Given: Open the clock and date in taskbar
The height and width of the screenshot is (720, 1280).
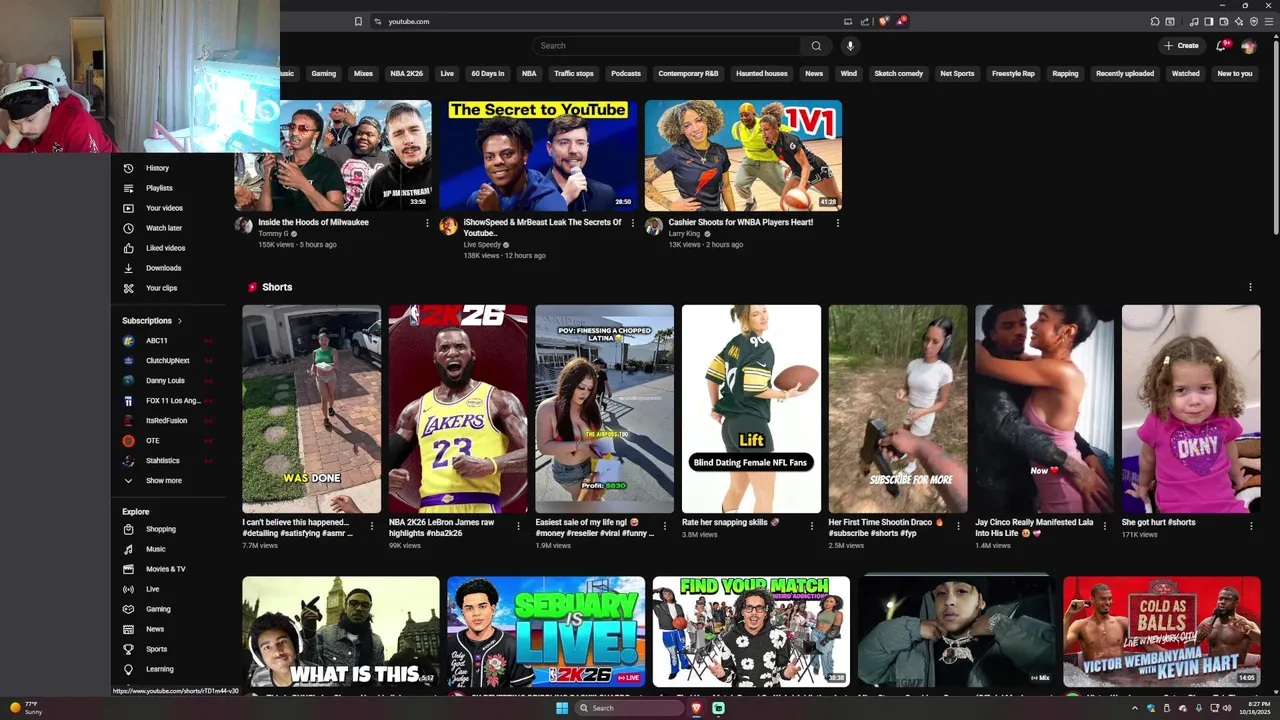Looking at the screenshot, I should (1255, 708).
